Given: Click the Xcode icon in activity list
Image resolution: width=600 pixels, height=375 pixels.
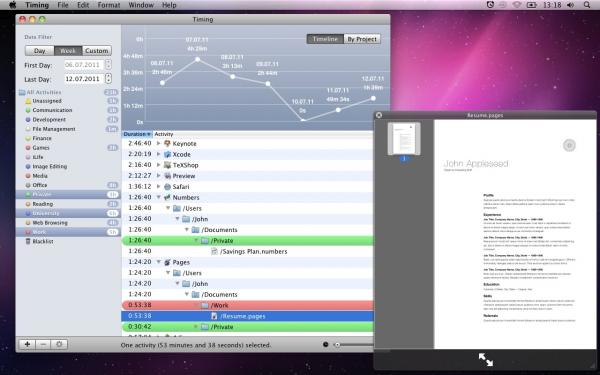Looking at the screenshot, I should [167, 154].
